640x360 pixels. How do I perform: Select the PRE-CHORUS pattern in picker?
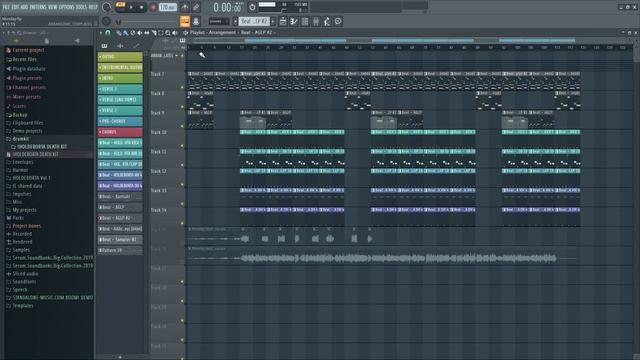click(x=120, y=121)
